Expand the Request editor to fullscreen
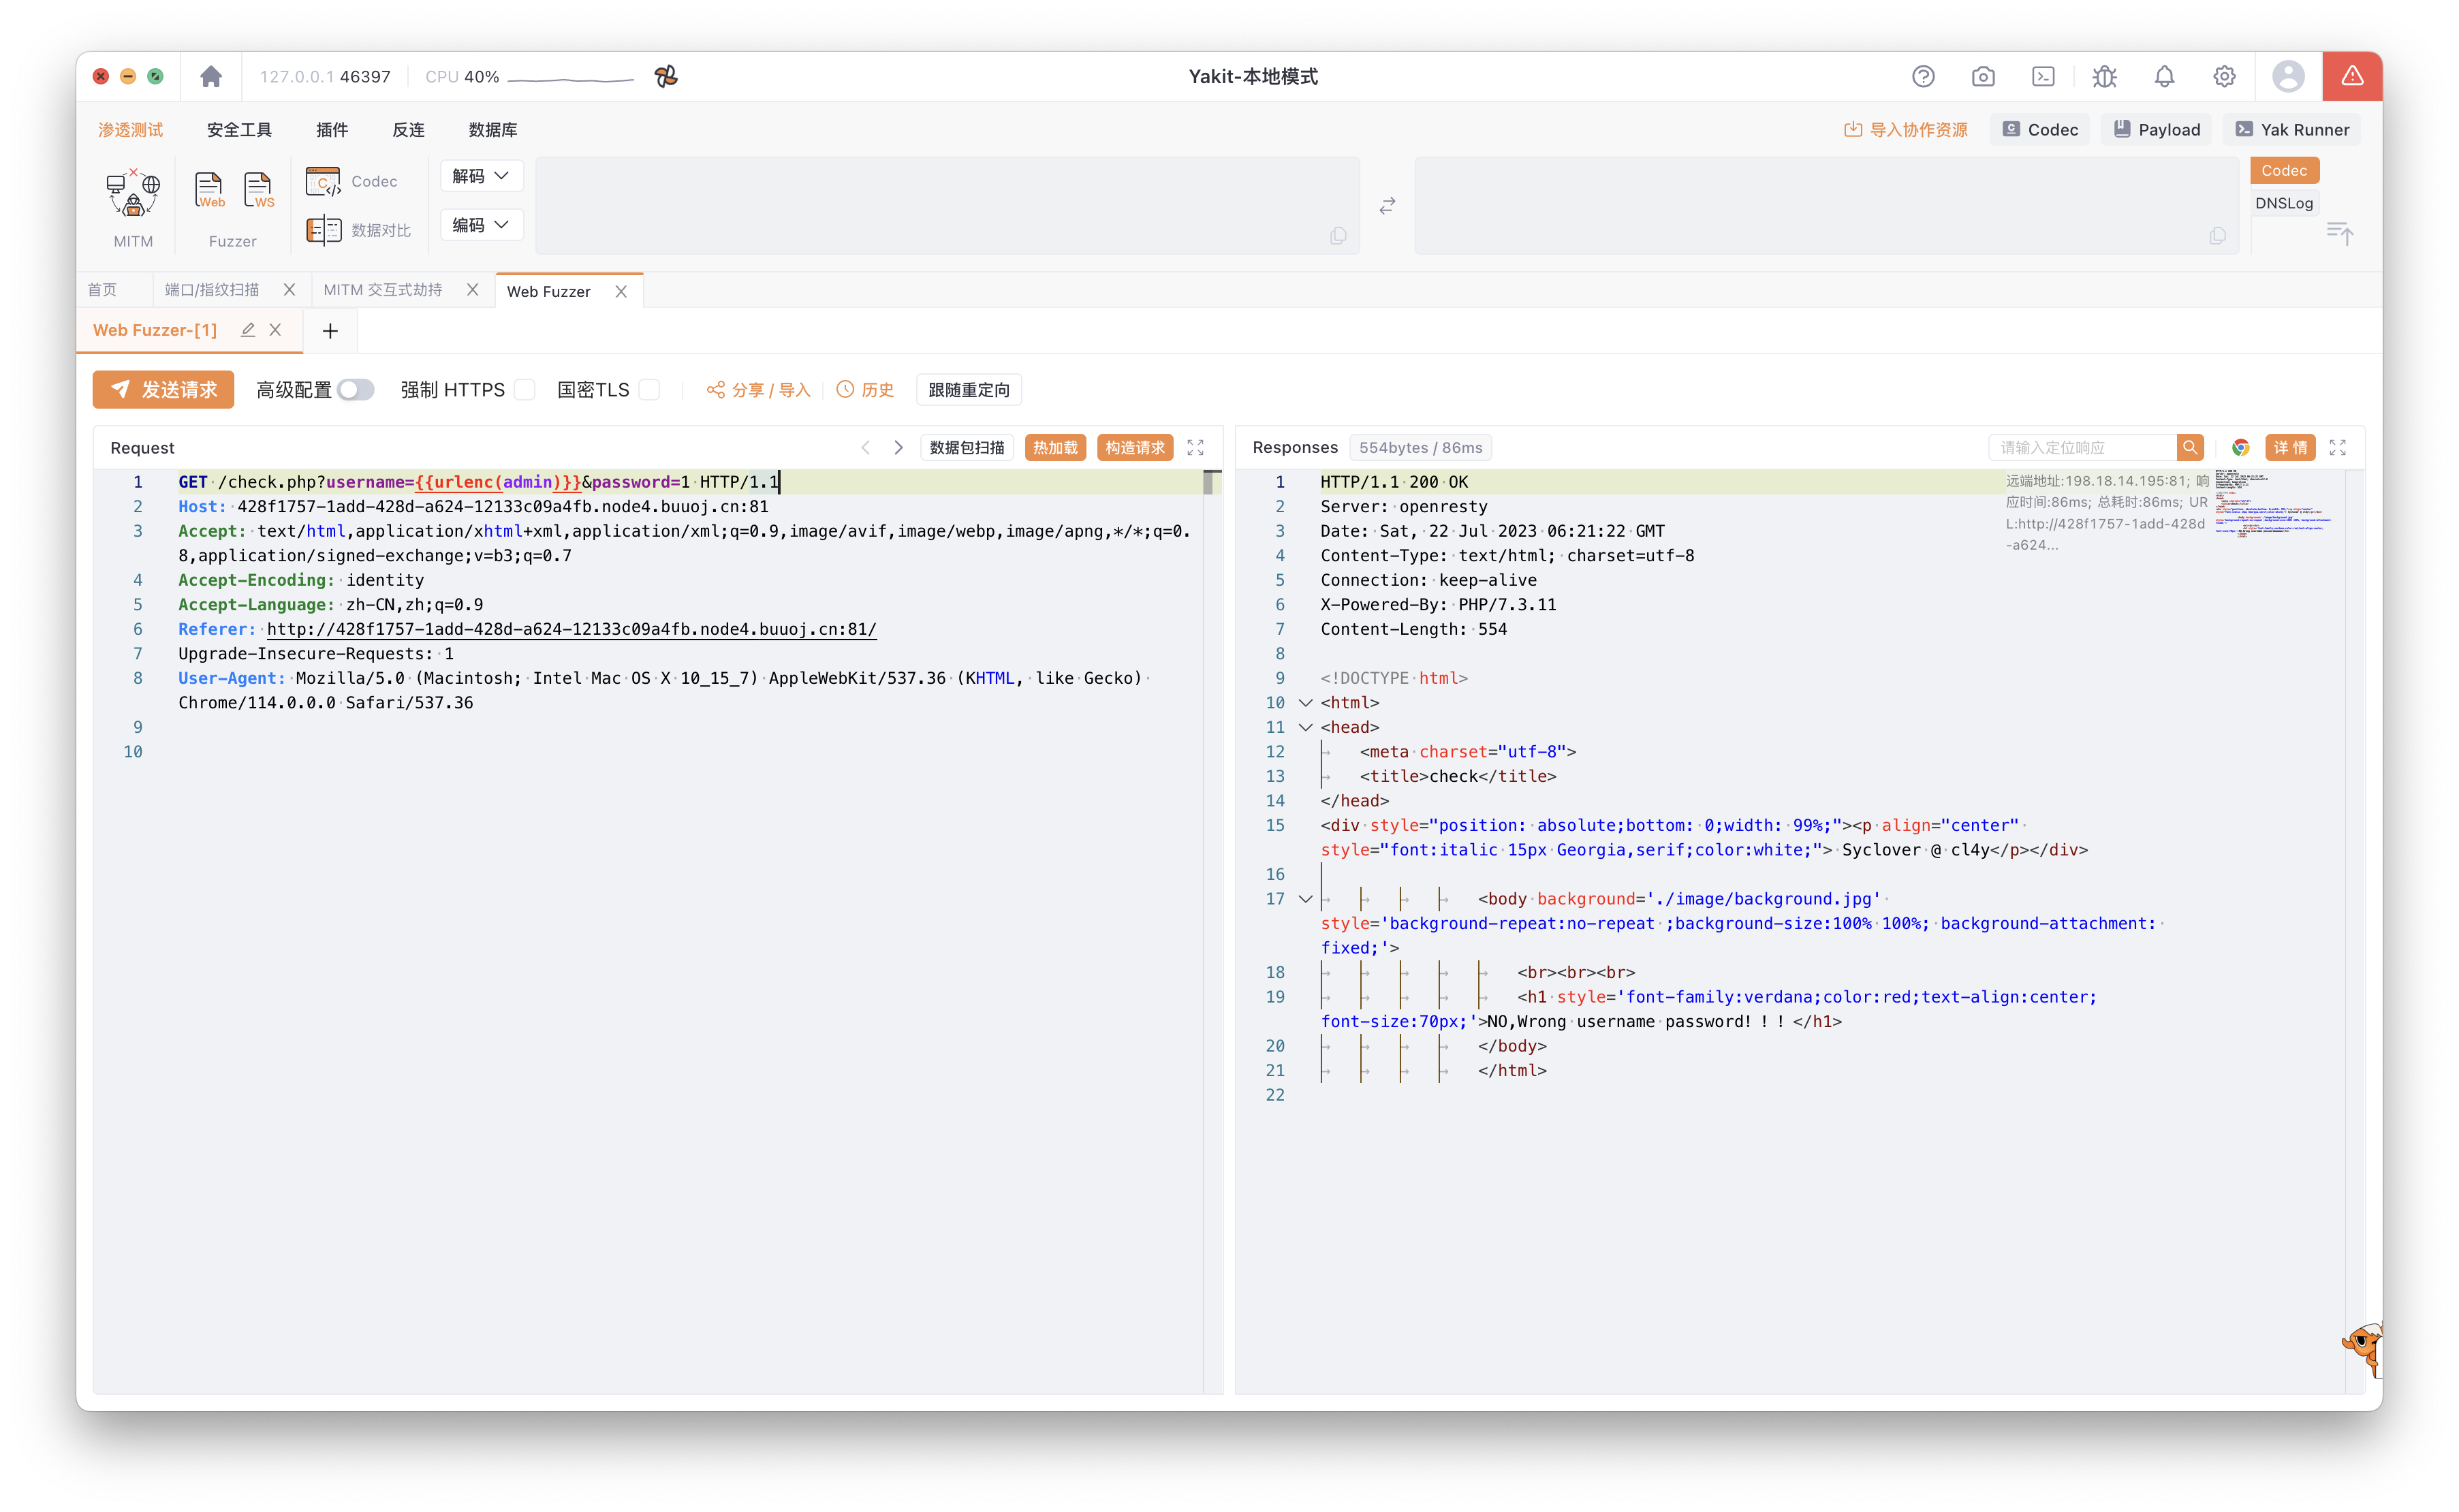This screenshot has width=2459, height=1512. [1195, 448]
